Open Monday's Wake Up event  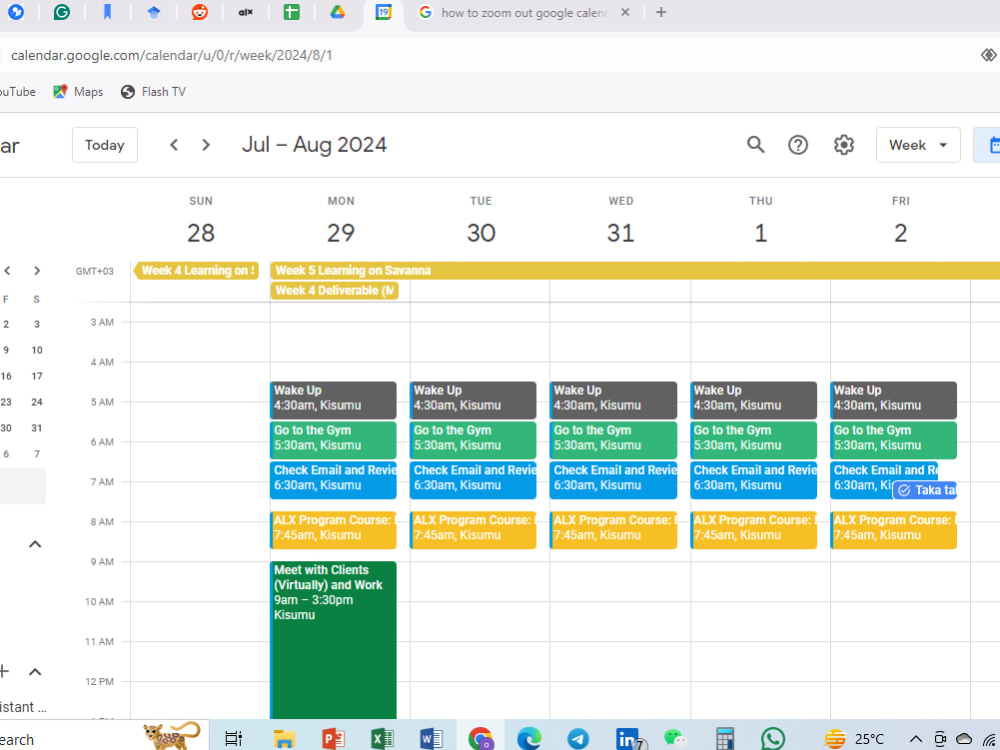pyautogui.click(x=333, y=400)
